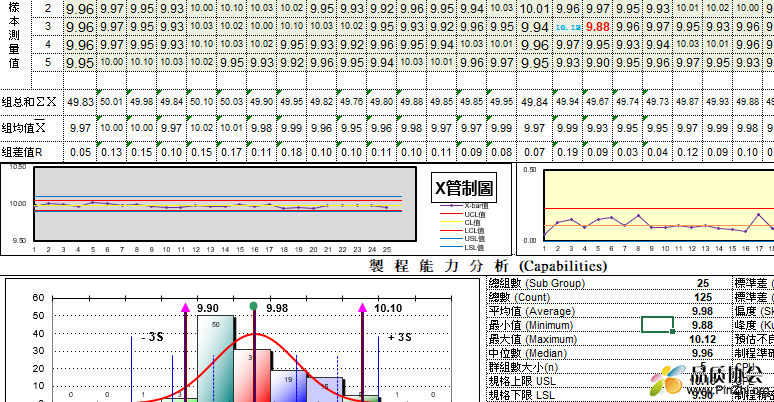
Task: Select group sum cell 50.01
Action: pos(112,102)
